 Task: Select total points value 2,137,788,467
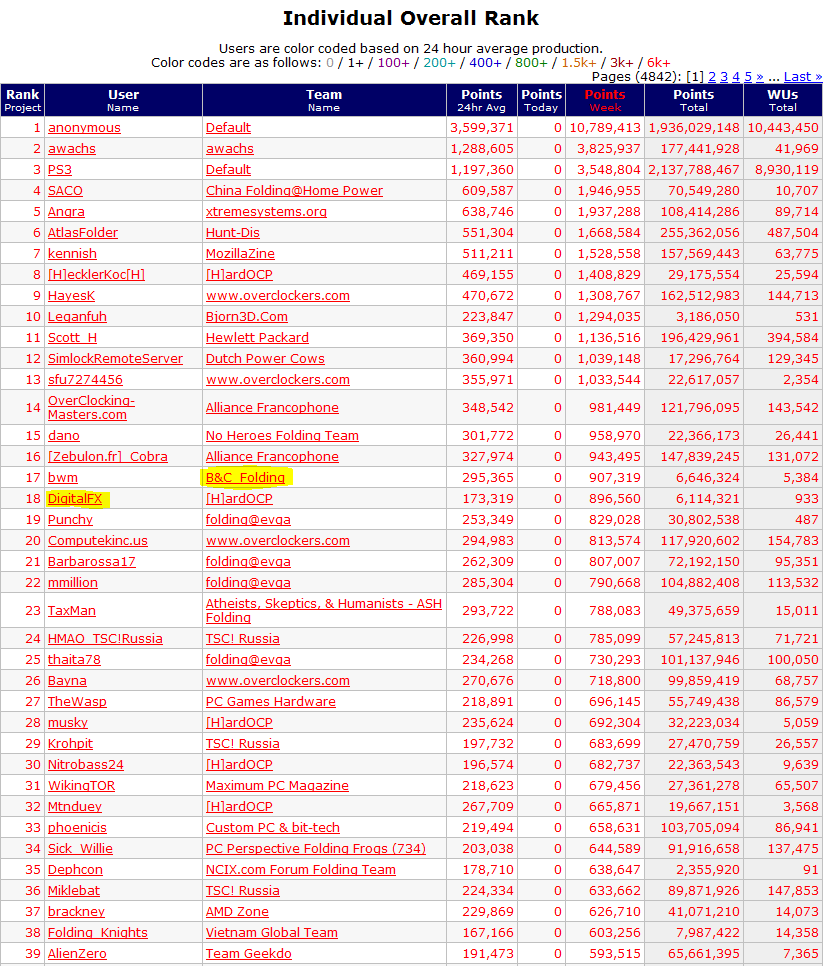[x=694, y=169]
